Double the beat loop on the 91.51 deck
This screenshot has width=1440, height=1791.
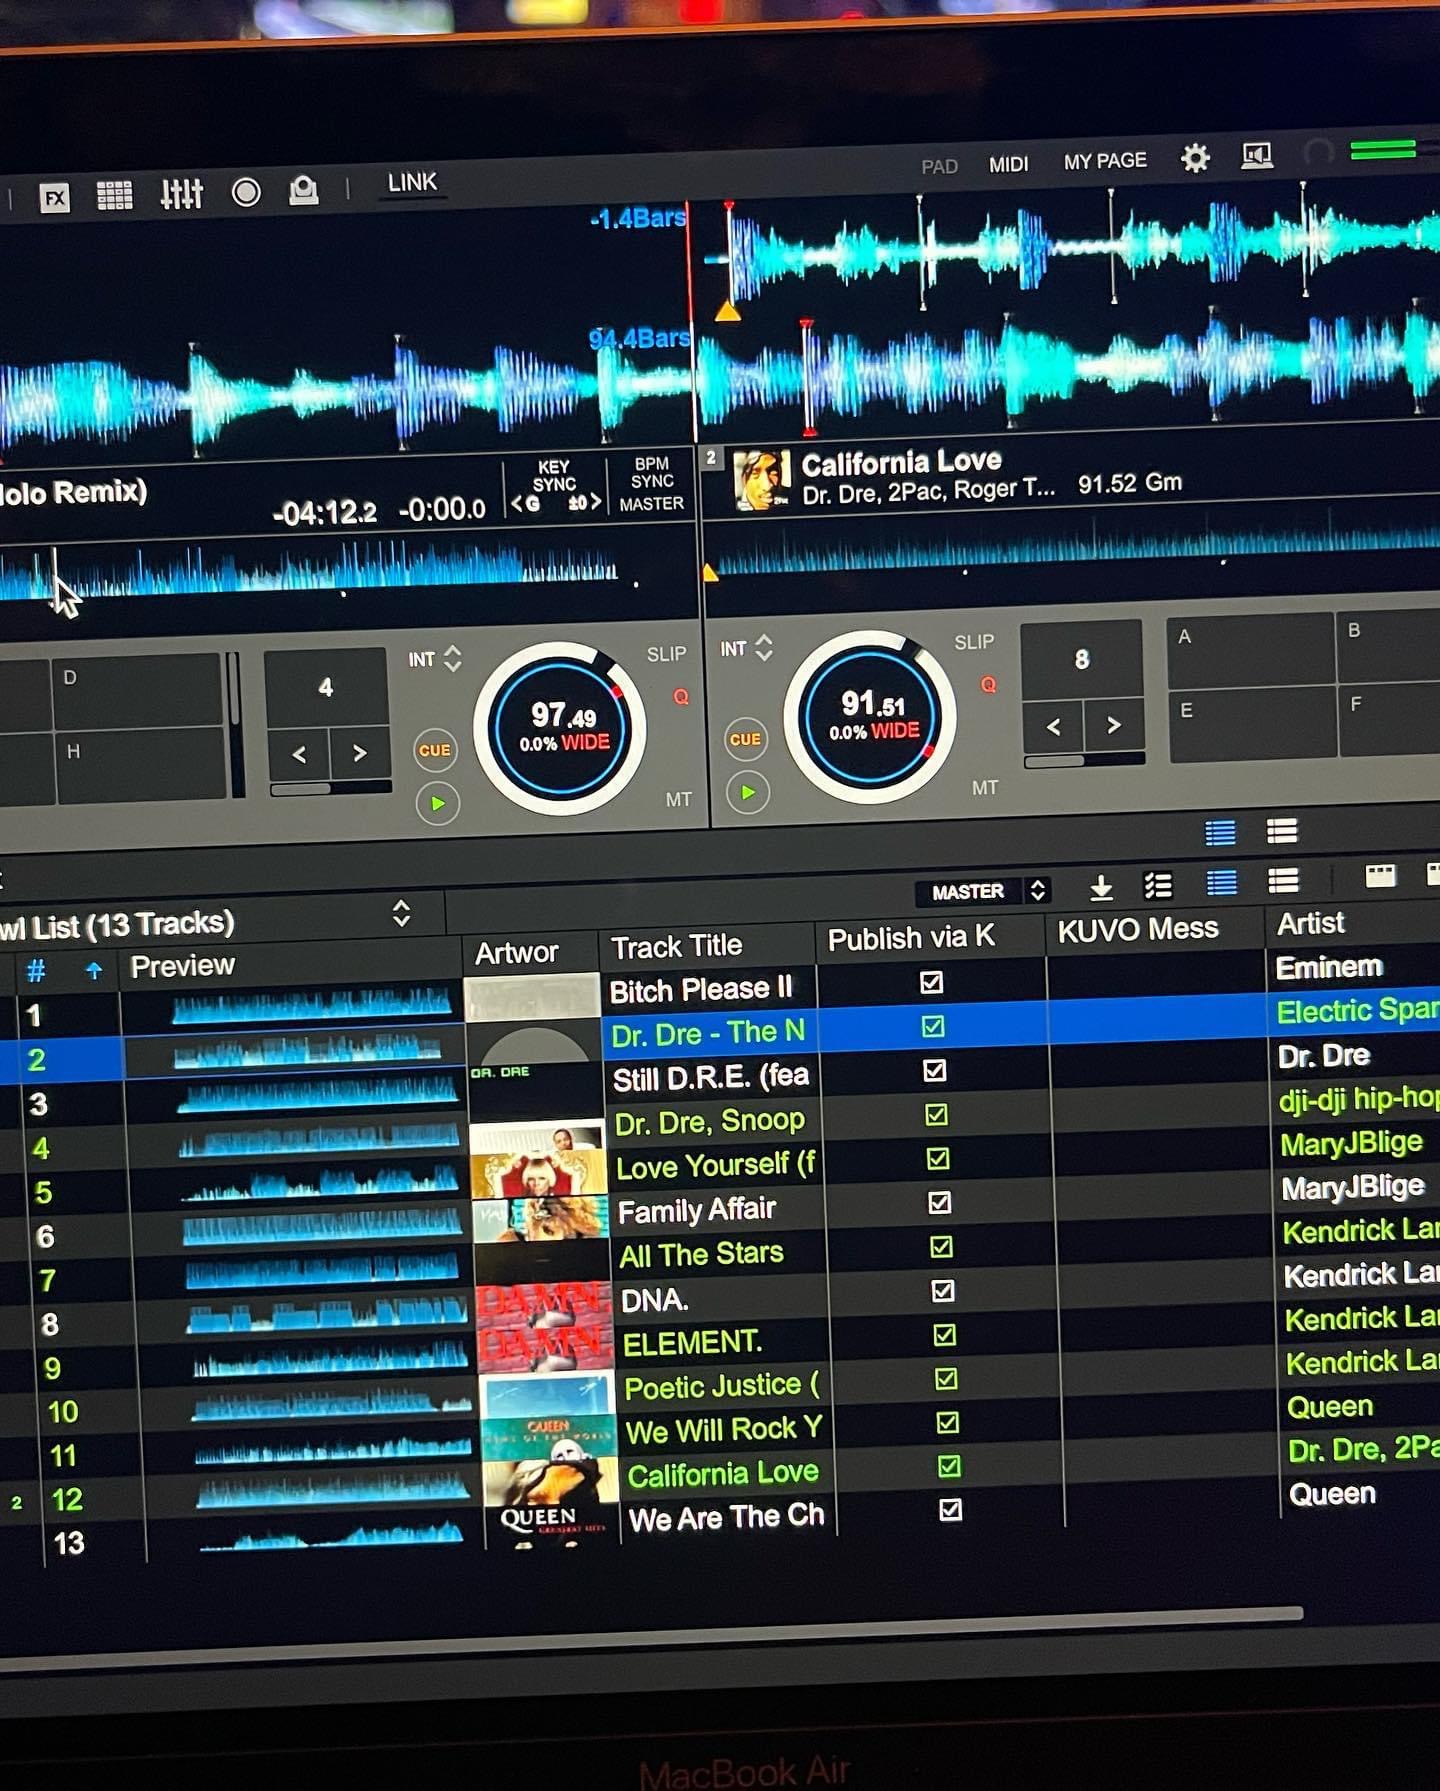pyautogui.click(x=1114, y=725)
